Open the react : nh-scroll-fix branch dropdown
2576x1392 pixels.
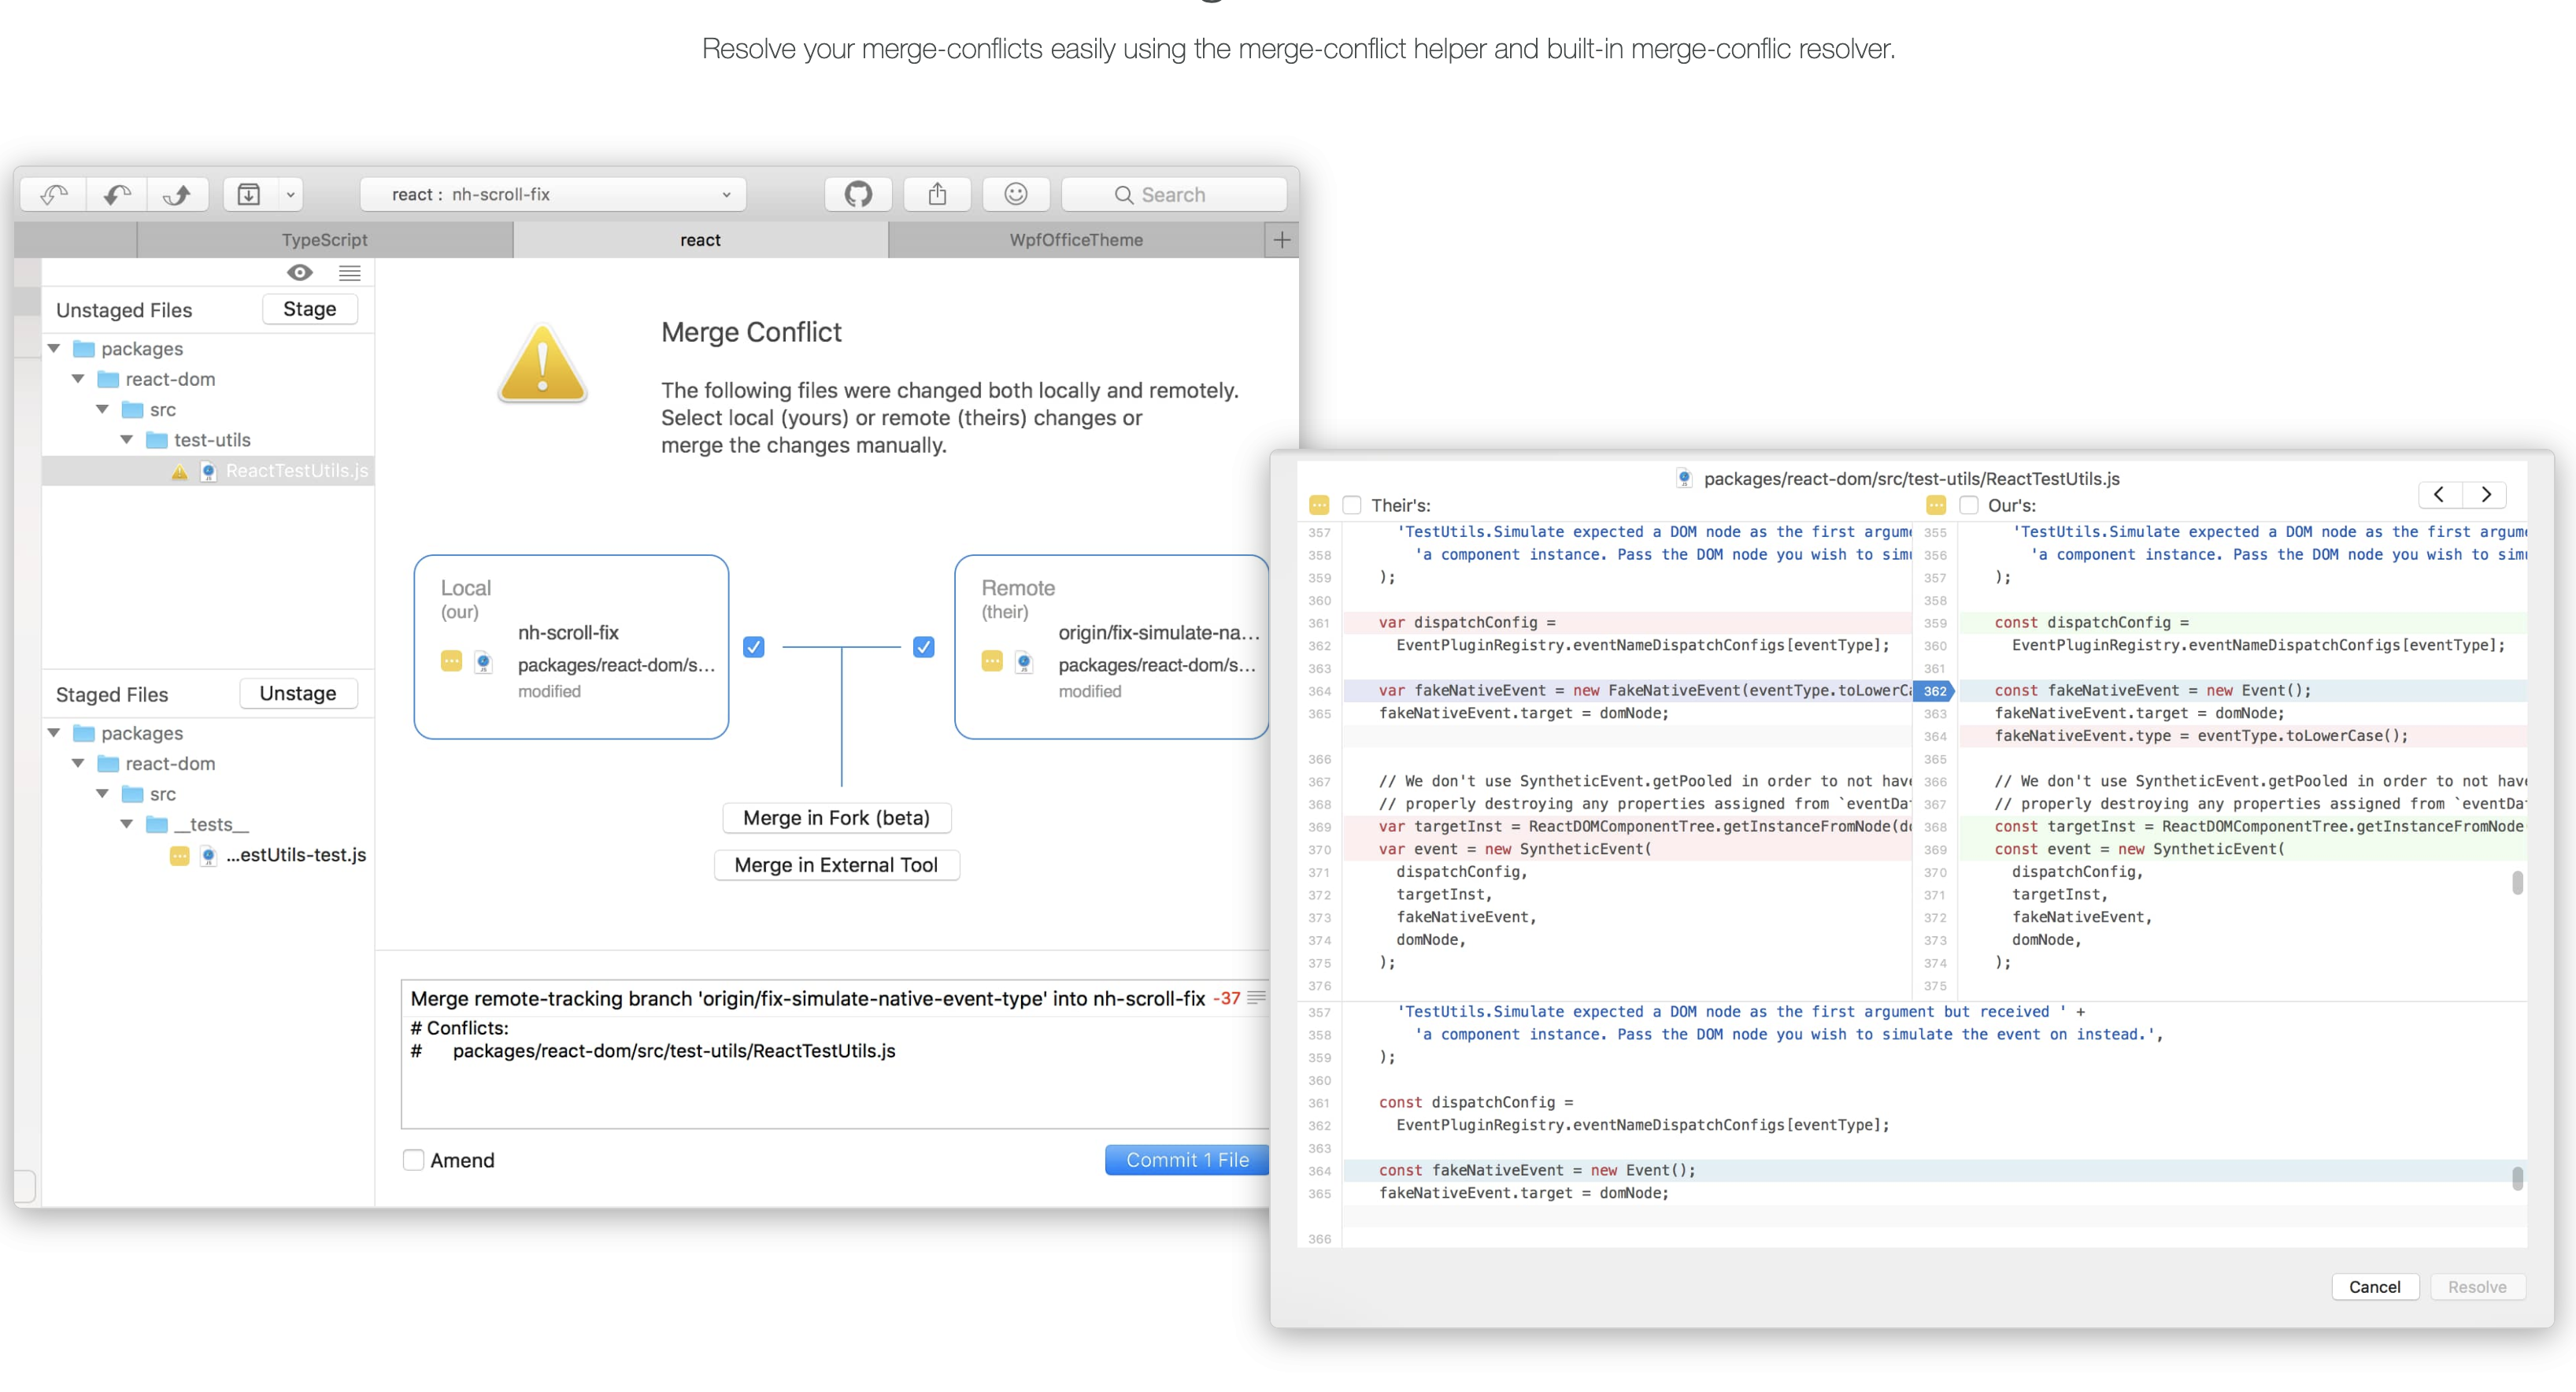[553, 194]
